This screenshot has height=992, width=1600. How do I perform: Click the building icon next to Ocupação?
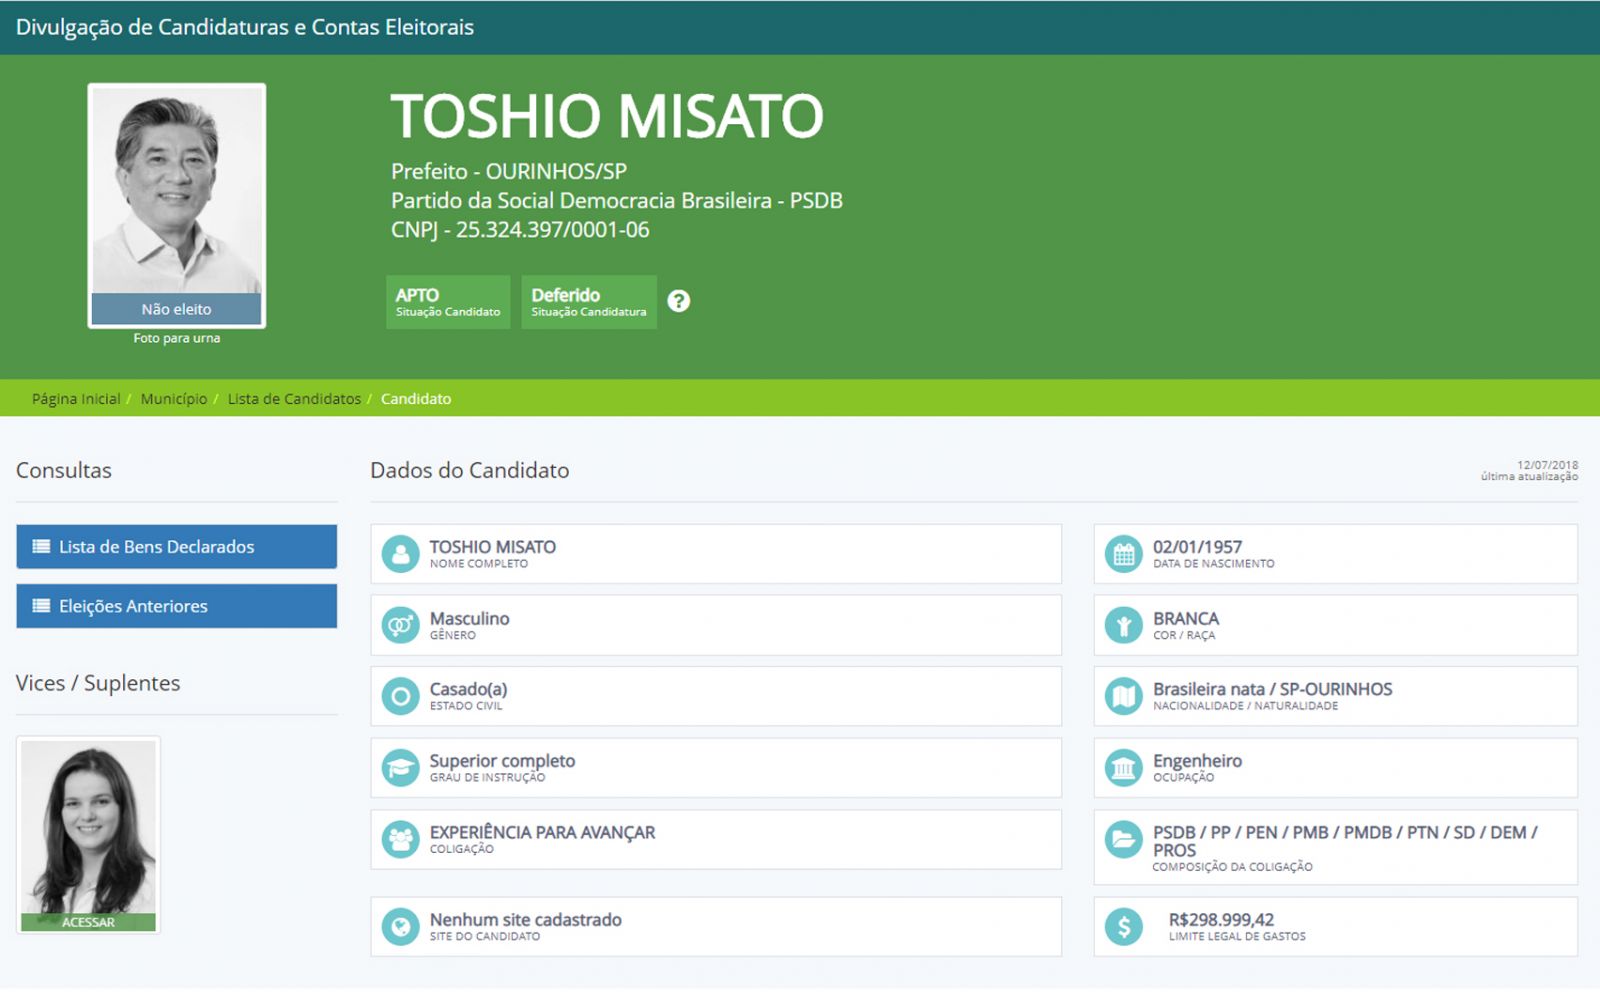pos(1123,768)
